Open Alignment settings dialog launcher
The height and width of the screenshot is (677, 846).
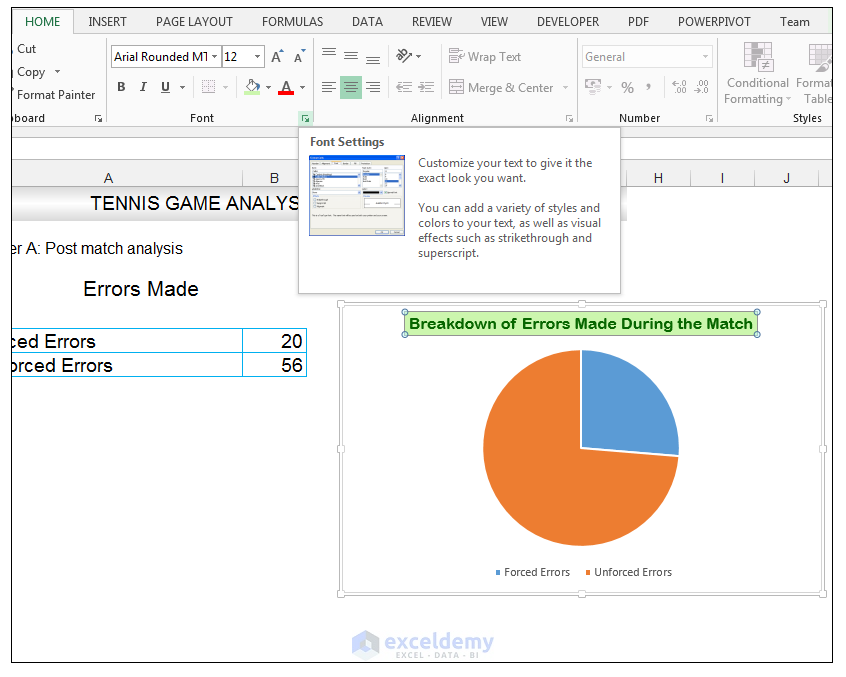click(x=569, y=119)
